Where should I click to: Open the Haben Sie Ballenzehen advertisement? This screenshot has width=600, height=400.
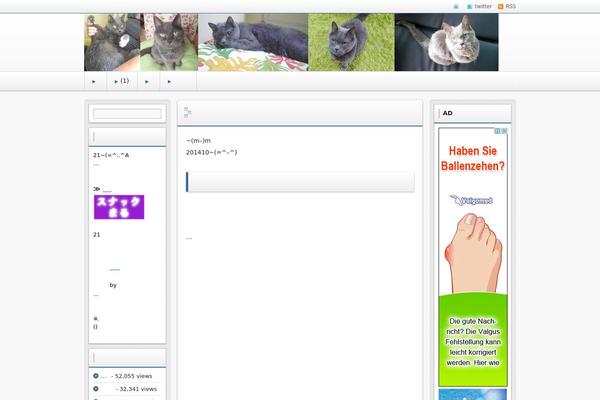point(473,257)
